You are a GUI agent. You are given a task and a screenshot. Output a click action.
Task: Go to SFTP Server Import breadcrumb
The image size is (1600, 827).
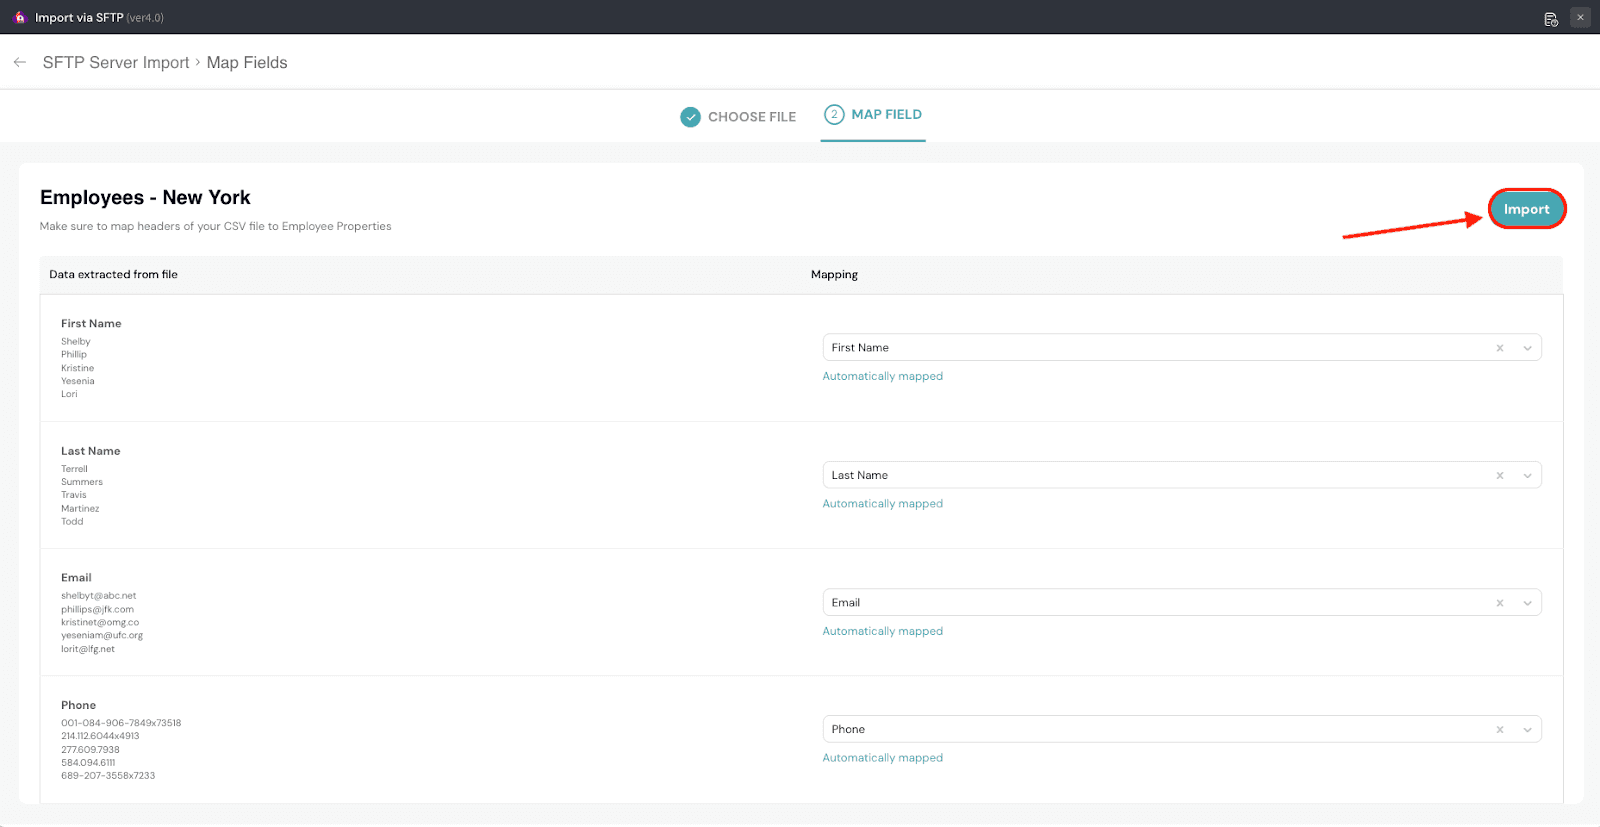click(x=116, y=62)
